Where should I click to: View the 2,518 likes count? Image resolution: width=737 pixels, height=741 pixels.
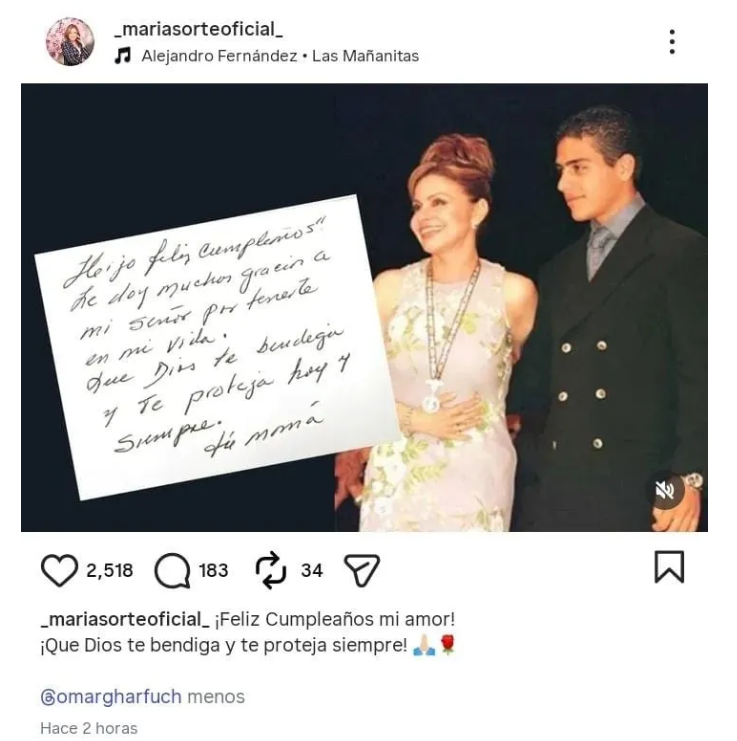click(110, 570)
